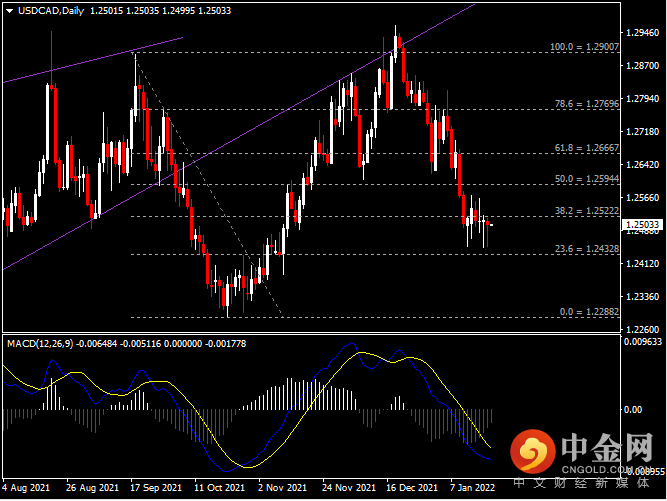Click the current price tag 1.25033
667x501 pixels.
coord(643,225)
